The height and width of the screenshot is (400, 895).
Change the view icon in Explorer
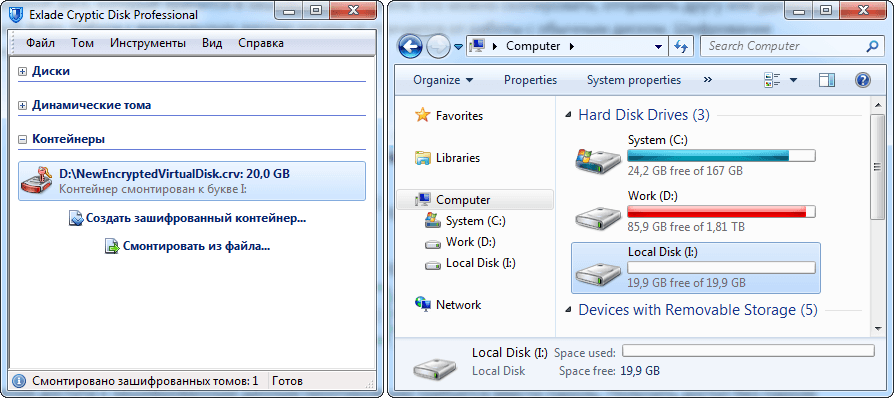click(772, 80)
